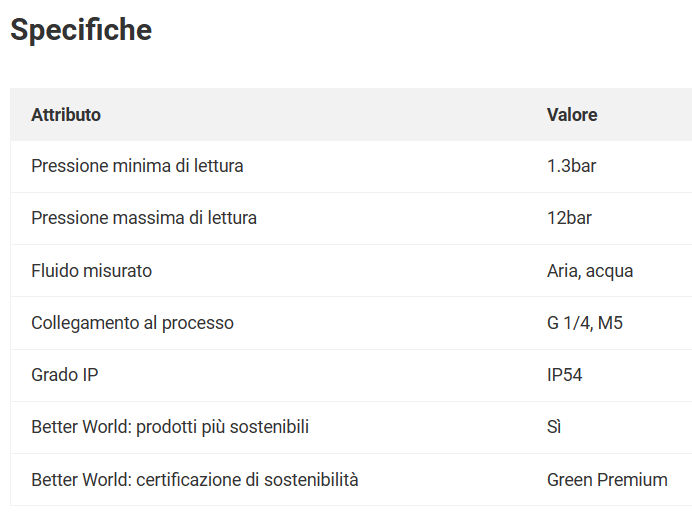
Task: Select the Valore column header
Action: pyautogui.click(x=572, y=115)
